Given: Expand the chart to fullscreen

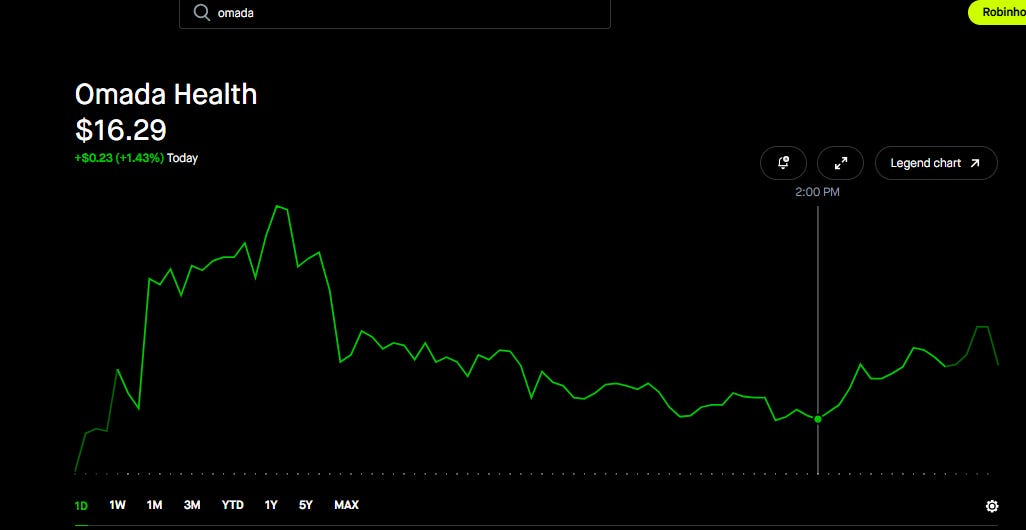Looking at the screenshot, I should (841, 163).
